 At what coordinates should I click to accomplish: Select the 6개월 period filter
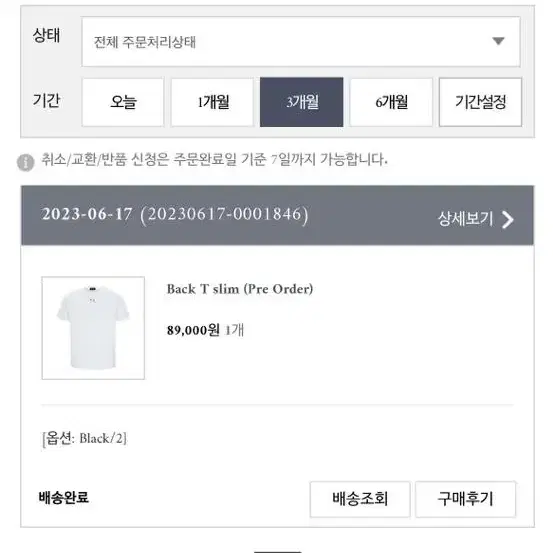(x=391, y=102)
